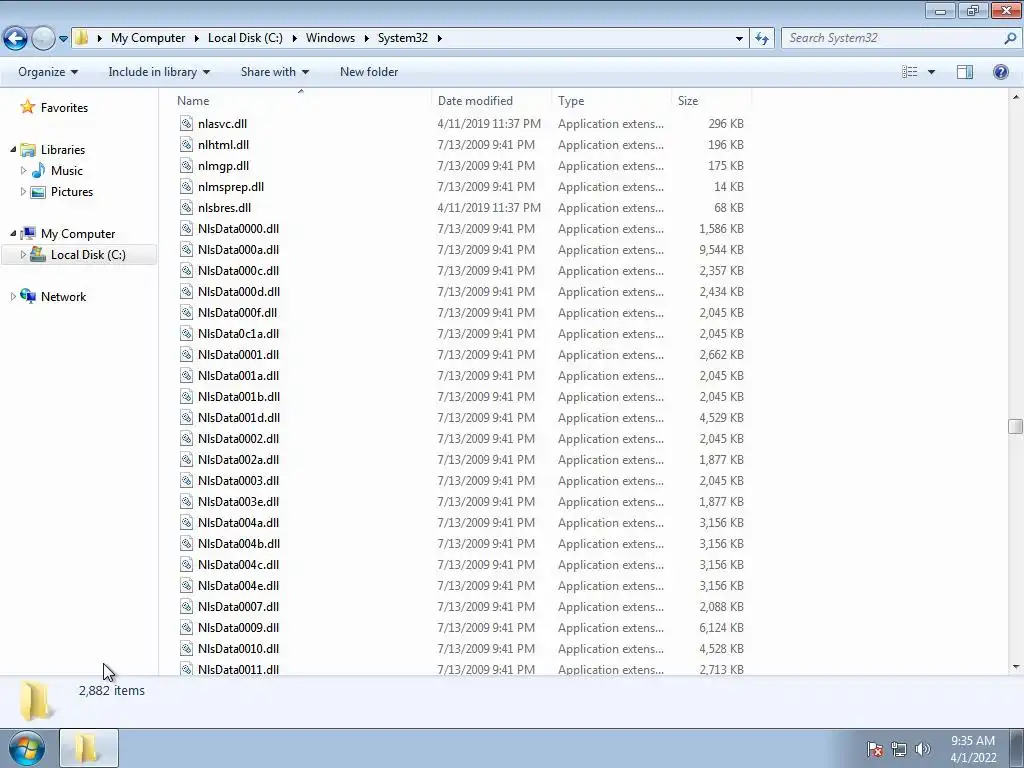The height and width of the screenshot is (768, 1024).
Task: Select the Pictures library icon
Action: pyautogui.click(x=39, y=191)
